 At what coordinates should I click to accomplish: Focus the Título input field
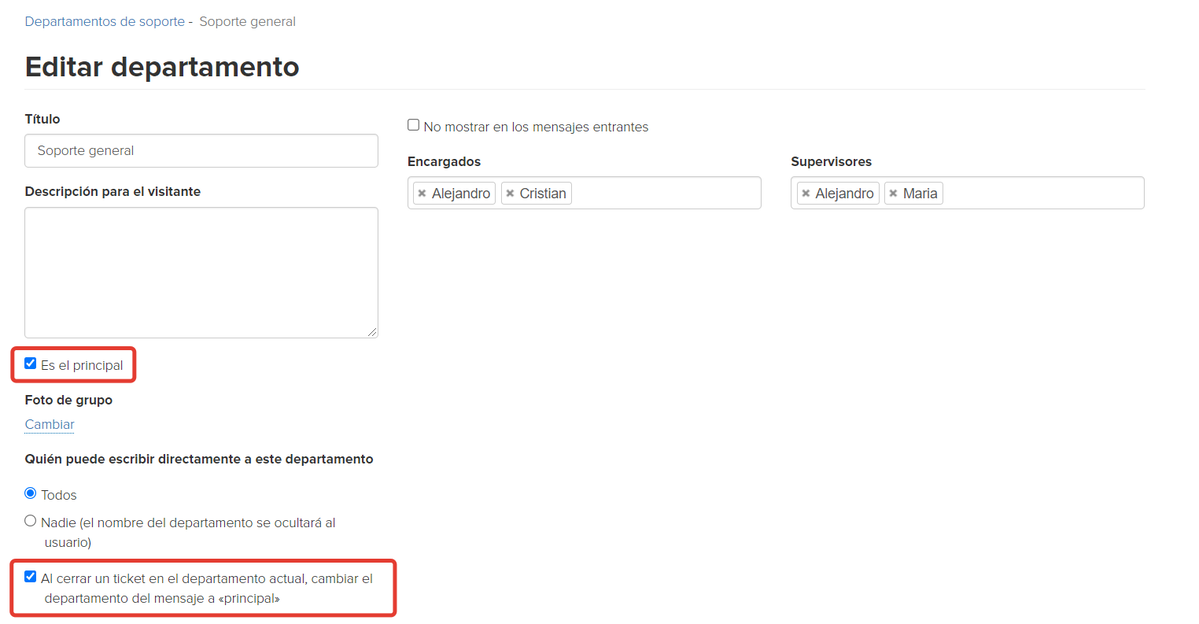coord(201,151)
